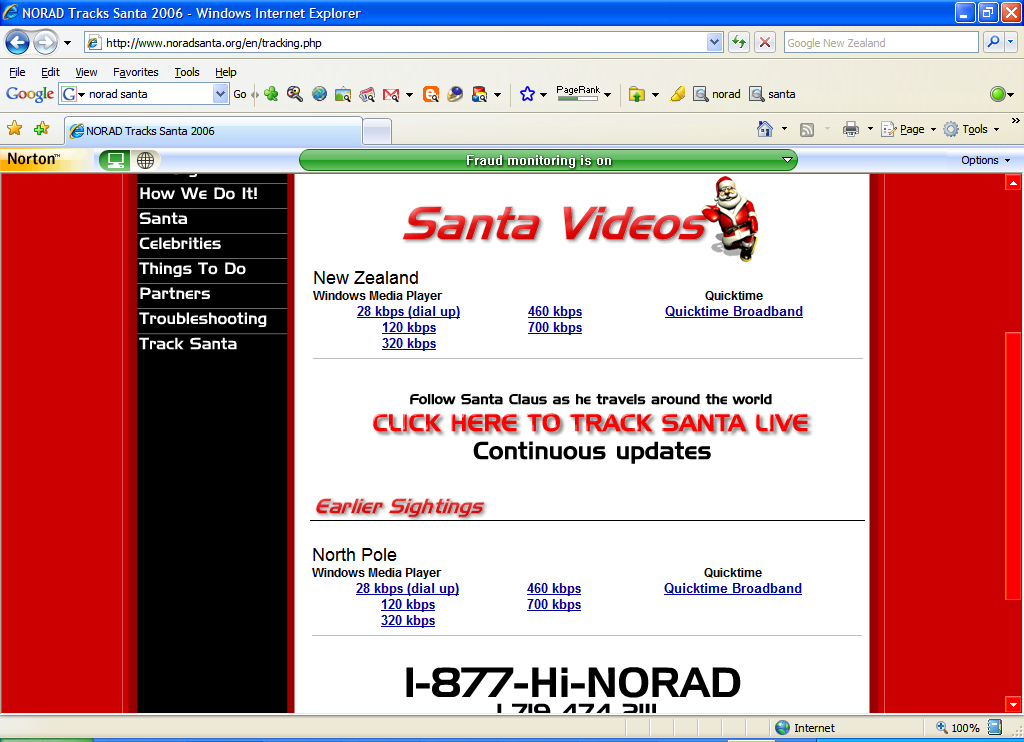Click the Google logo on the toolbar
The height and width of the screenshot is (742, 1024).
click(30, 94)
